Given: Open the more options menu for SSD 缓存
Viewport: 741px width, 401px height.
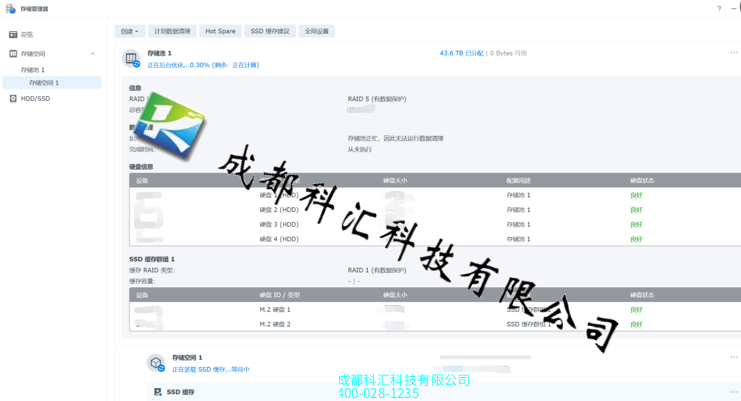Looking at the screenshot, I should coord(733,392).
